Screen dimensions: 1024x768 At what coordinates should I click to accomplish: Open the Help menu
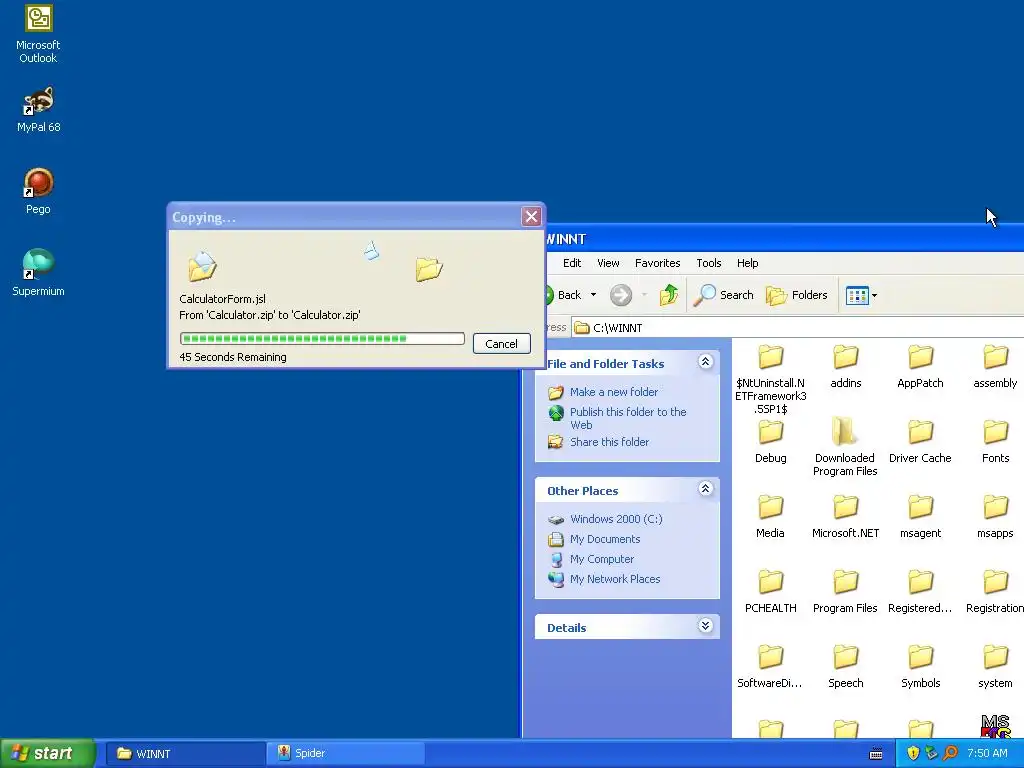[748, 263]
